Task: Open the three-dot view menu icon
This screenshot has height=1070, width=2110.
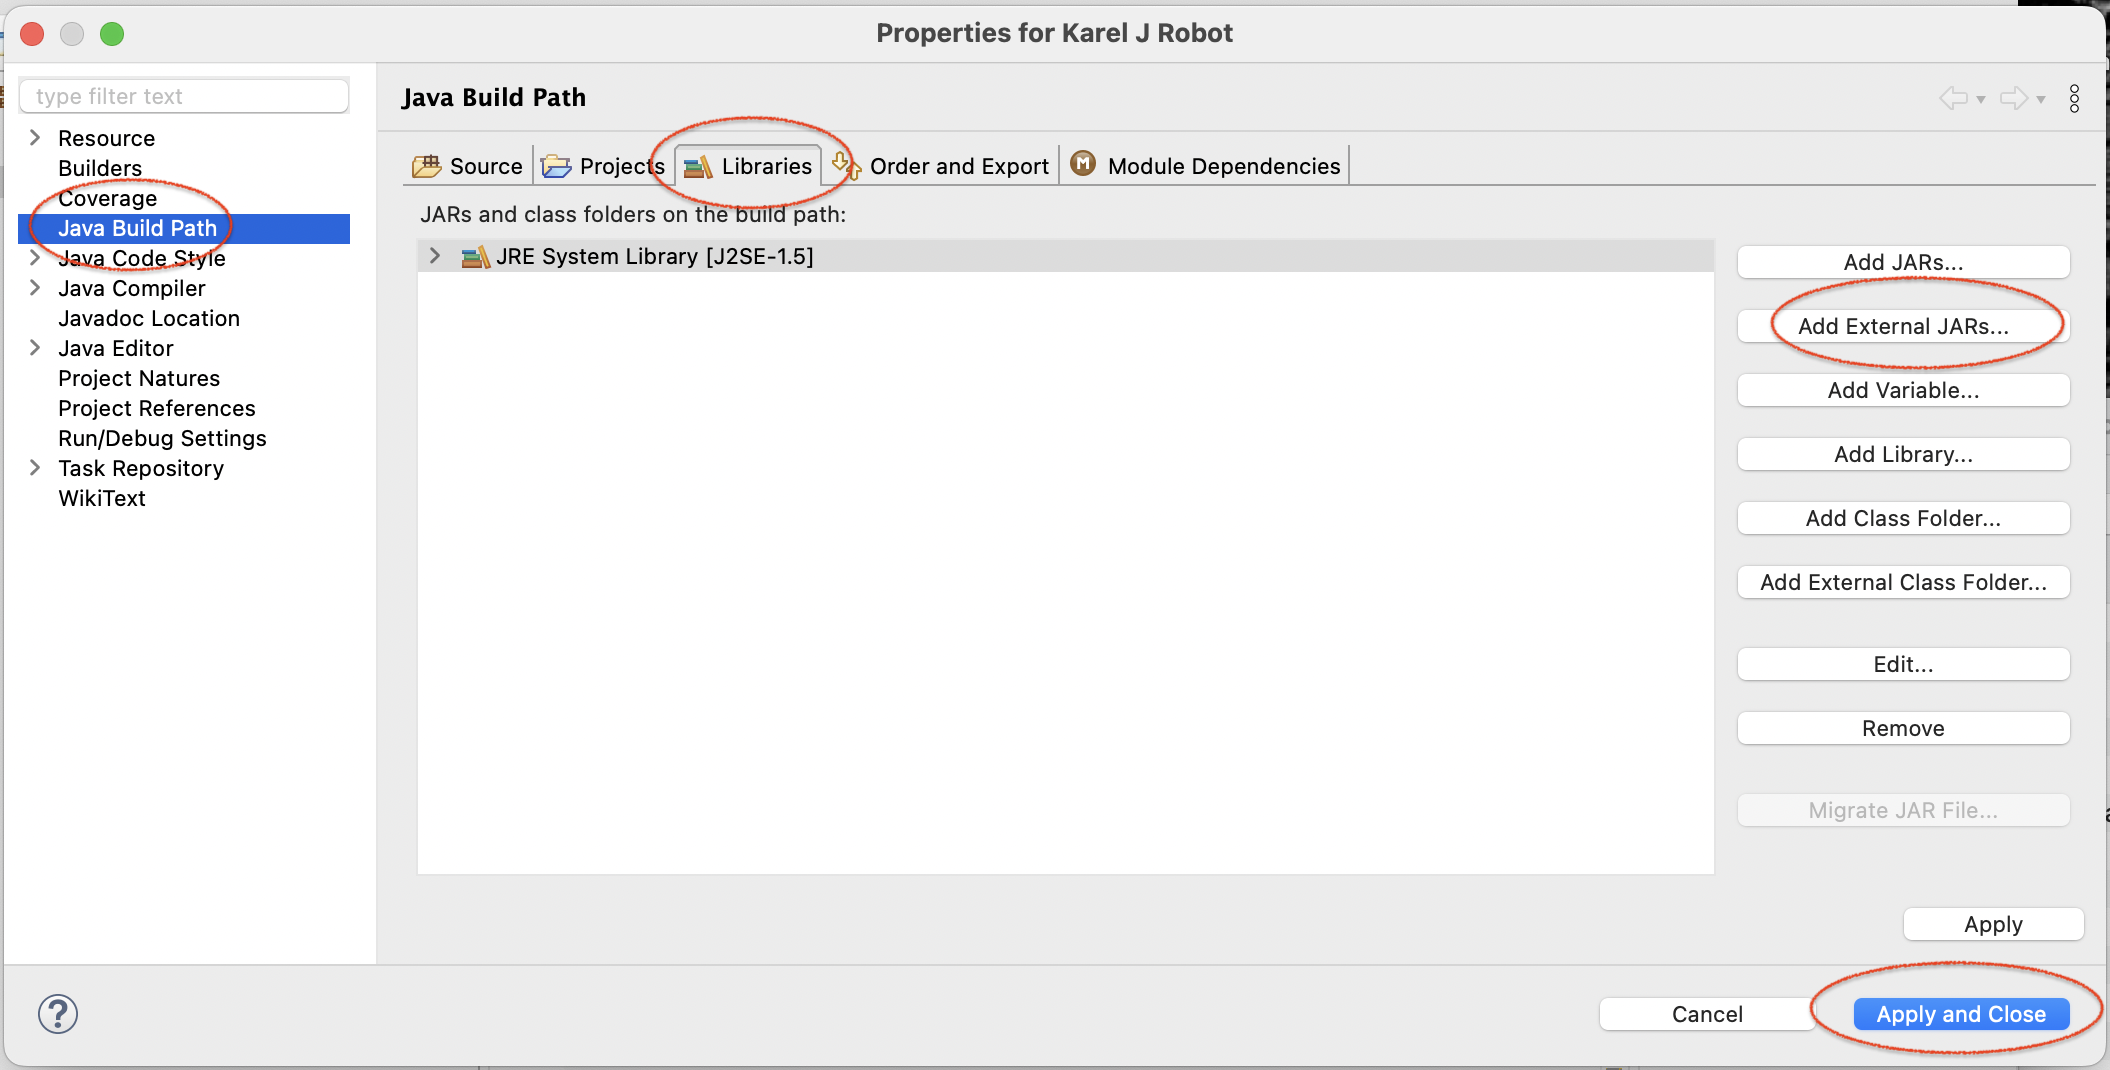Action: coord(2074,98)
